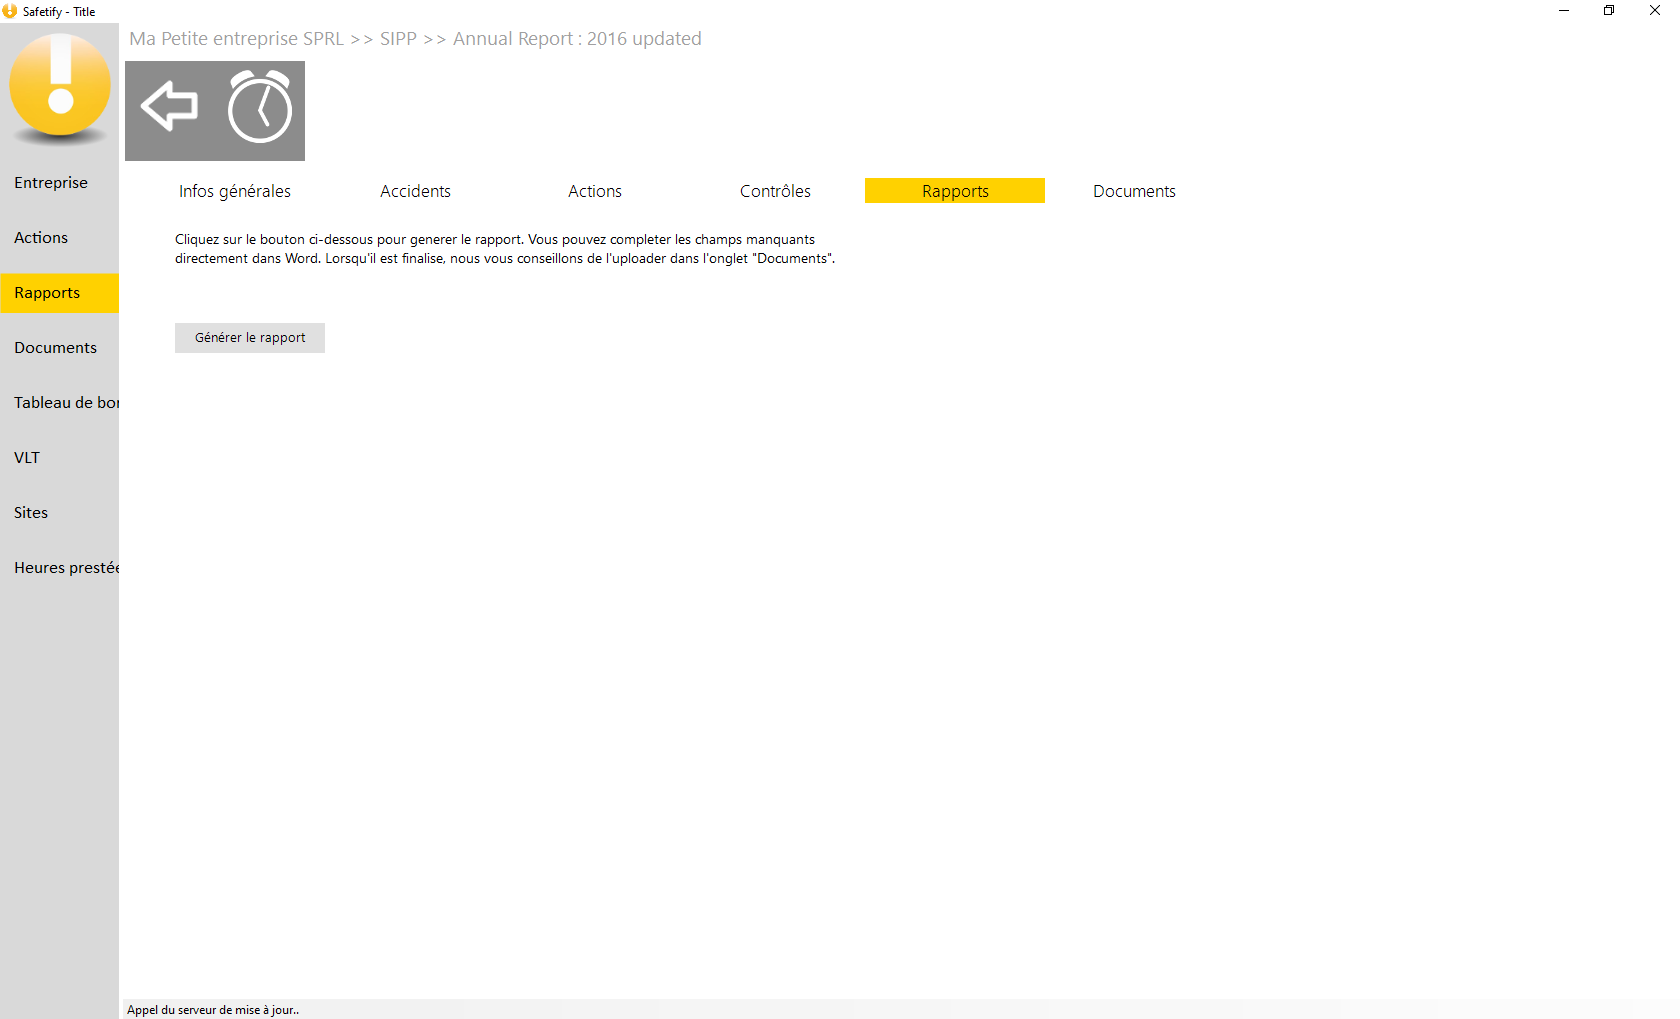1680x1019 pixels.
Task: Open Documents in the left sidebar
Action: click(x=59, y=348)
